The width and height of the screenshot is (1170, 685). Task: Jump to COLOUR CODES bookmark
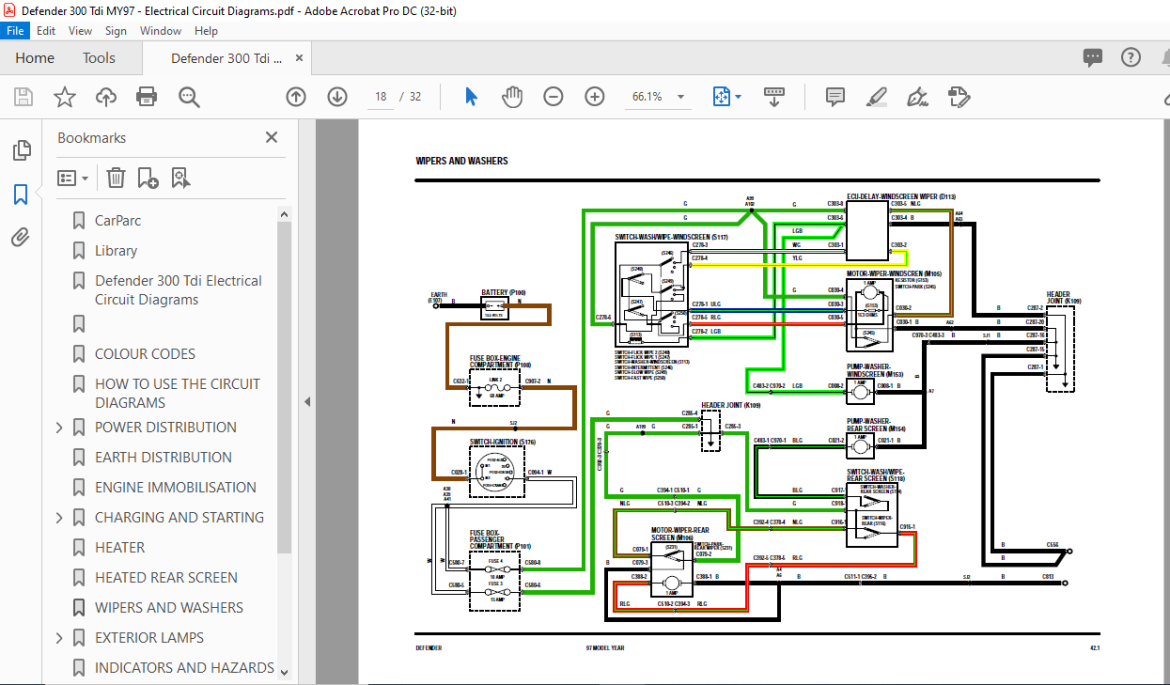click(x=145, y=354)
